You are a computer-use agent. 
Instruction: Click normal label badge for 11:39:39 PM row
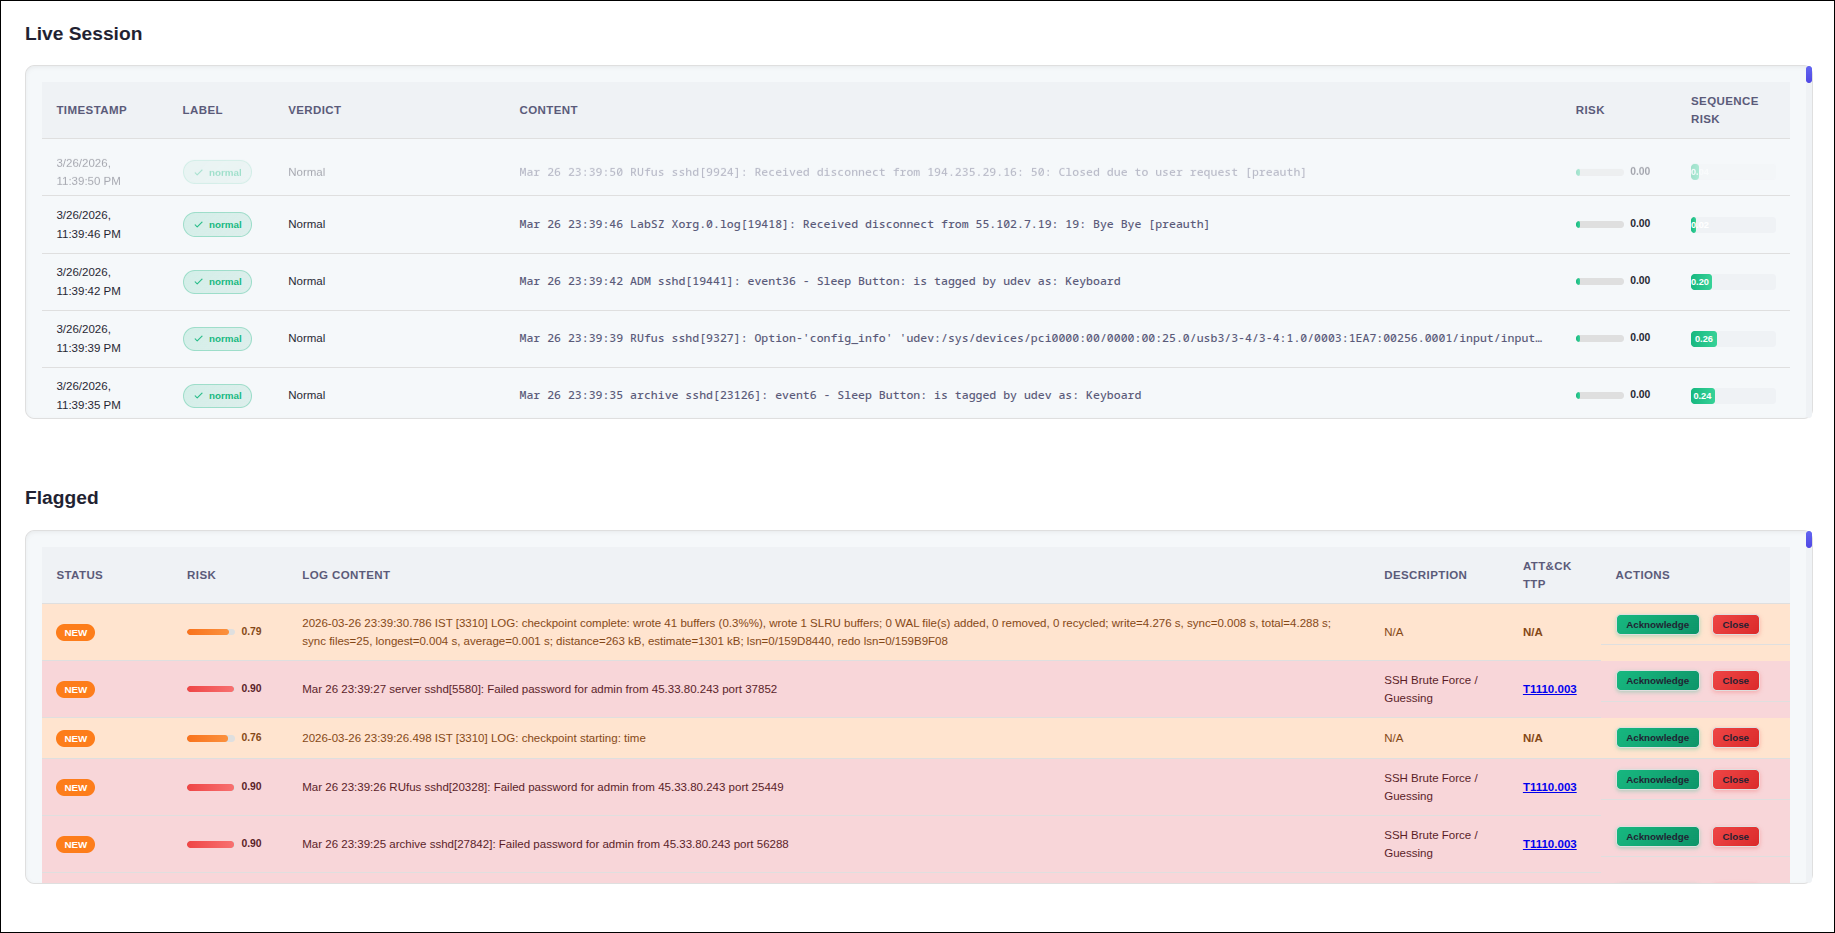(x=217, y=339)
